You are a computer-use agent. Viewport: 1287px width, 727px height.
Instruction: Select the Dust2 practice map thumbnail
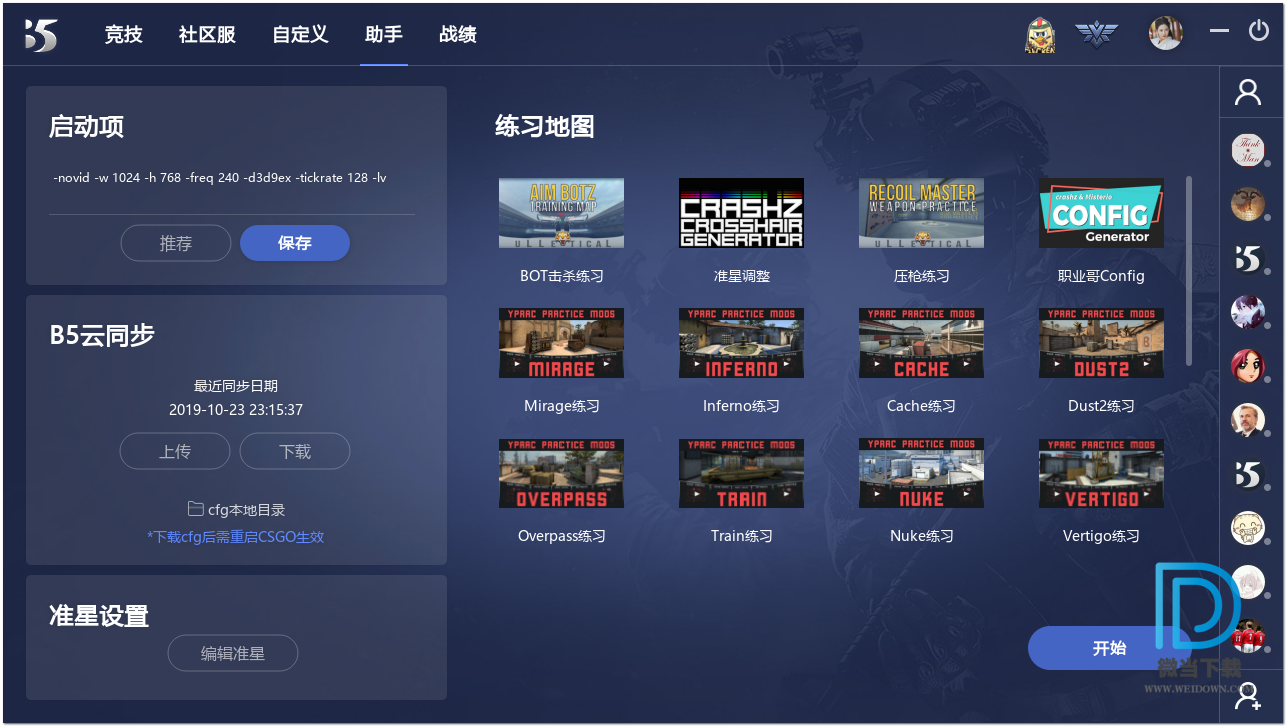point(1101,343)
